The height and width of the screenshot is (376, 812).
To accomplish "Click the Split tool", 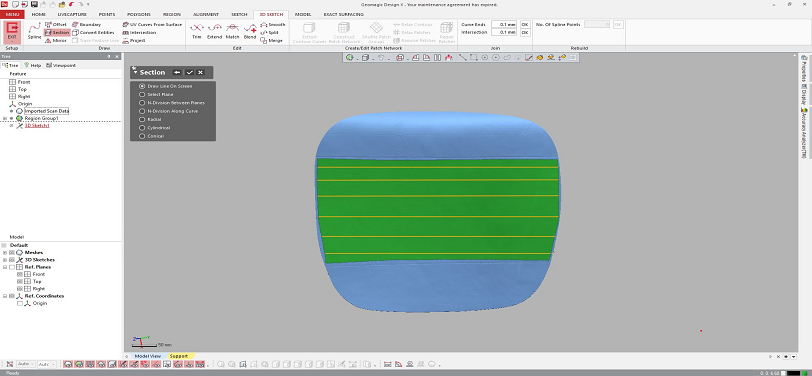I will (270, 32).
